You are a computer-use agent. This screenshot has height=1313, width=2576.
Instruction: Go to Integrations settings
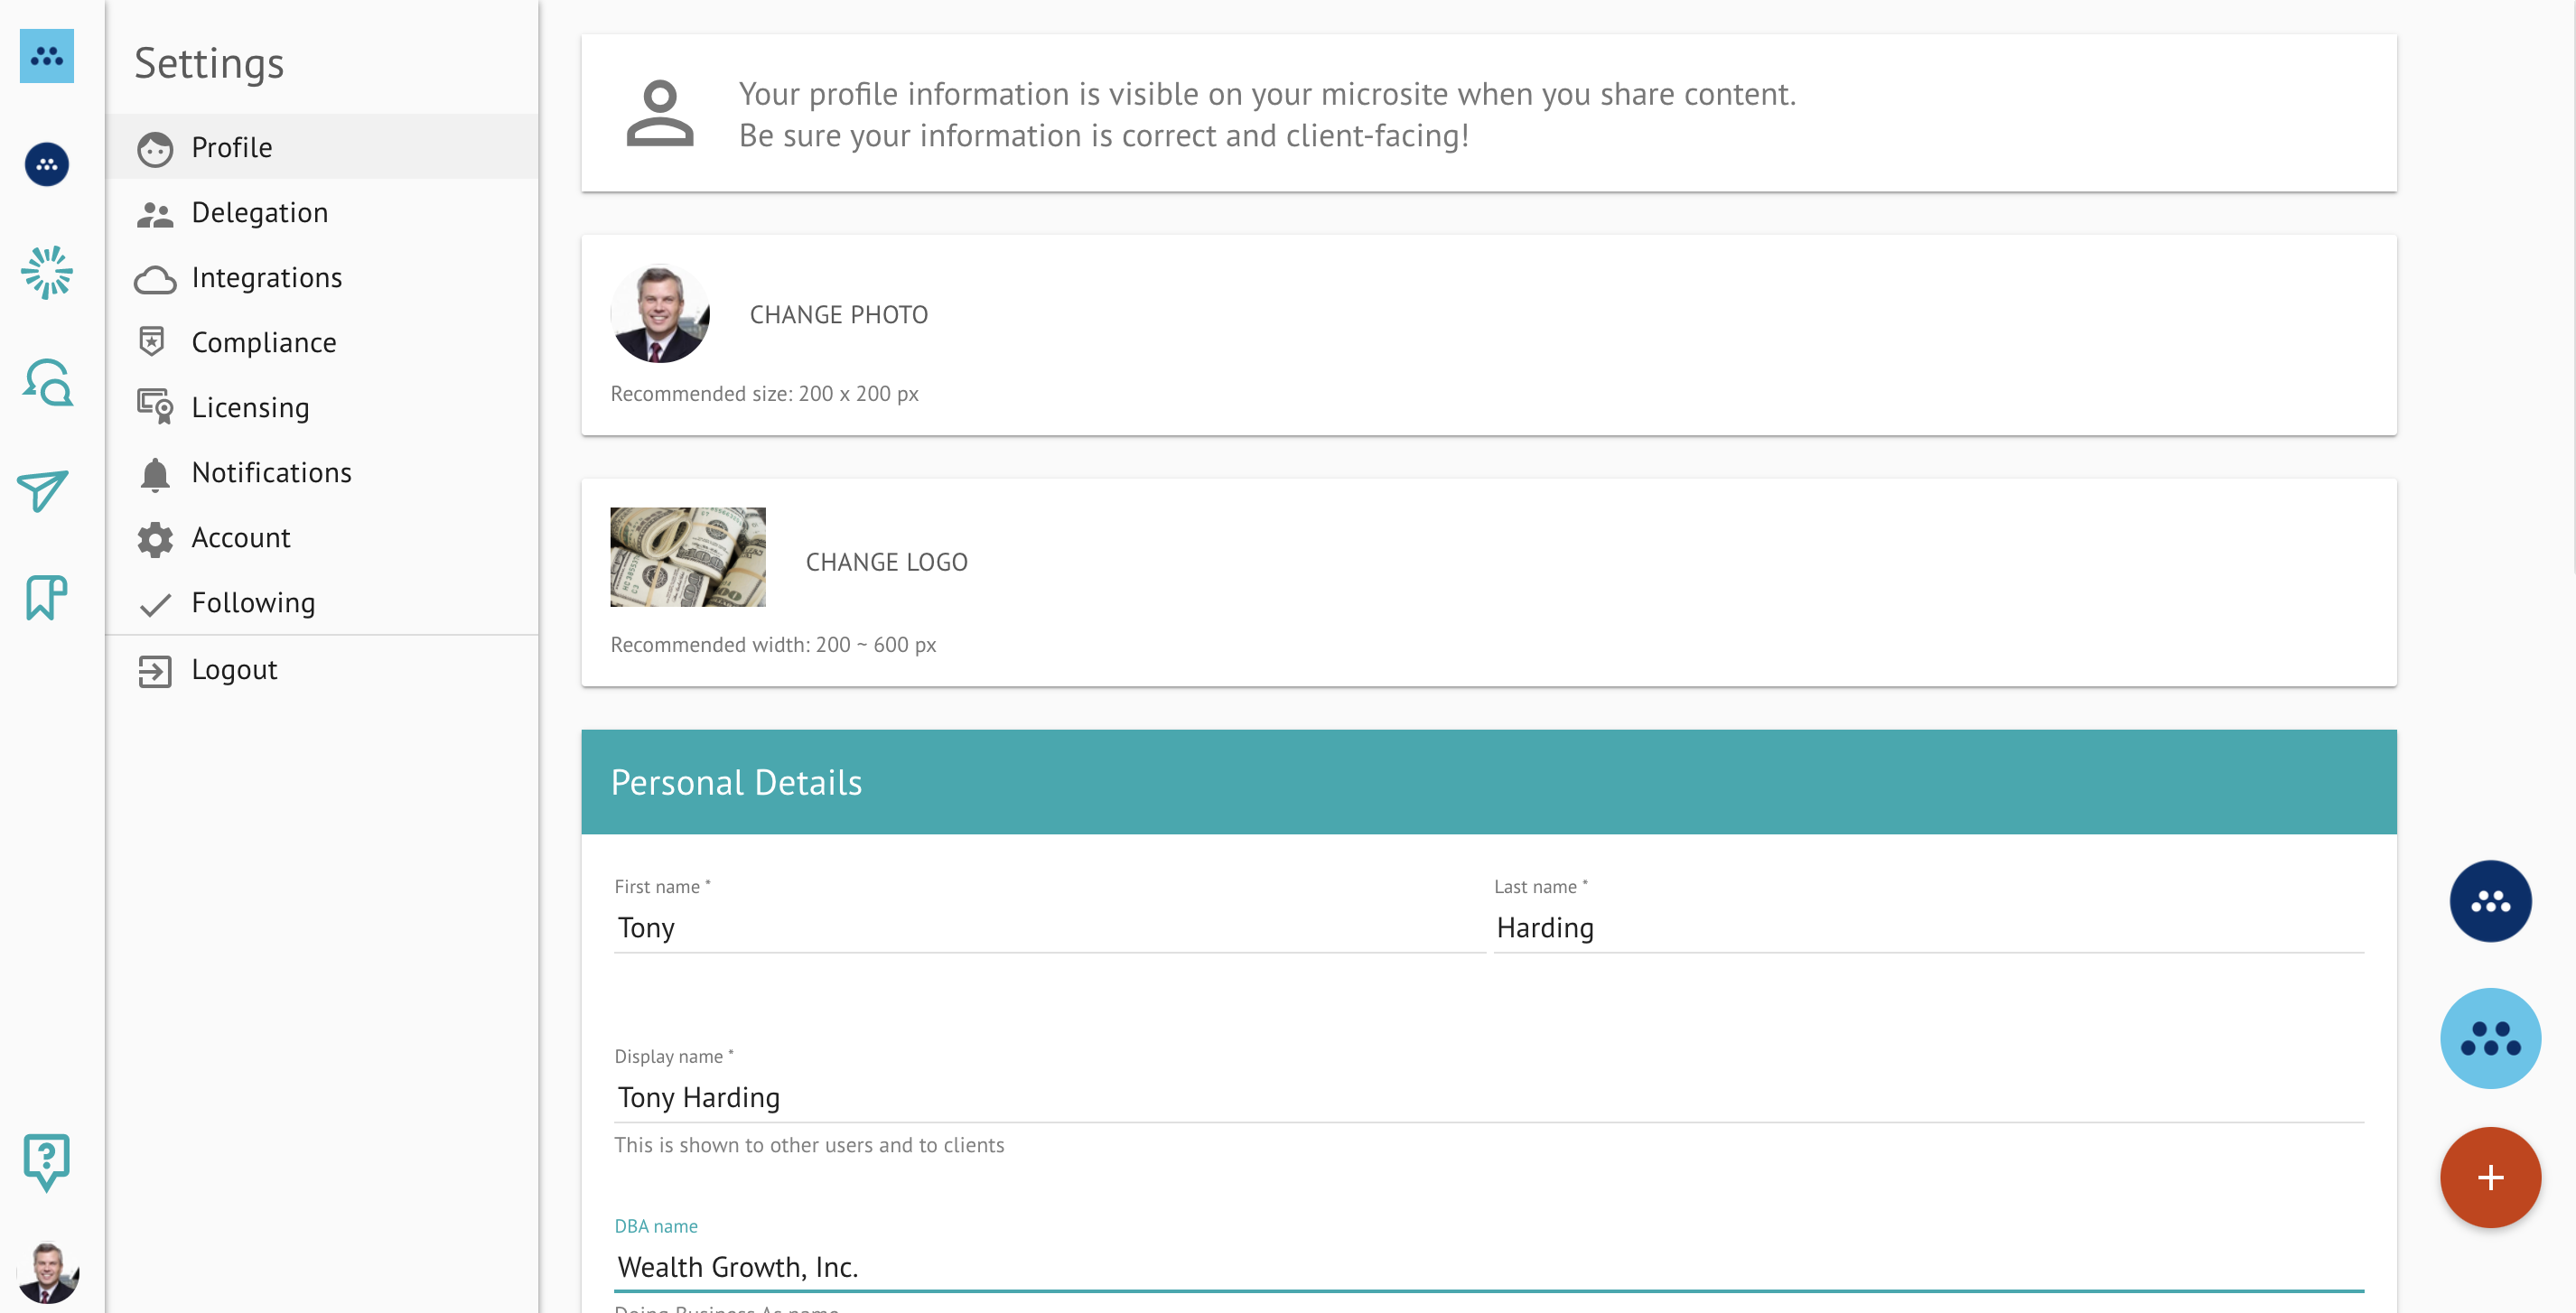click(266, 277)
